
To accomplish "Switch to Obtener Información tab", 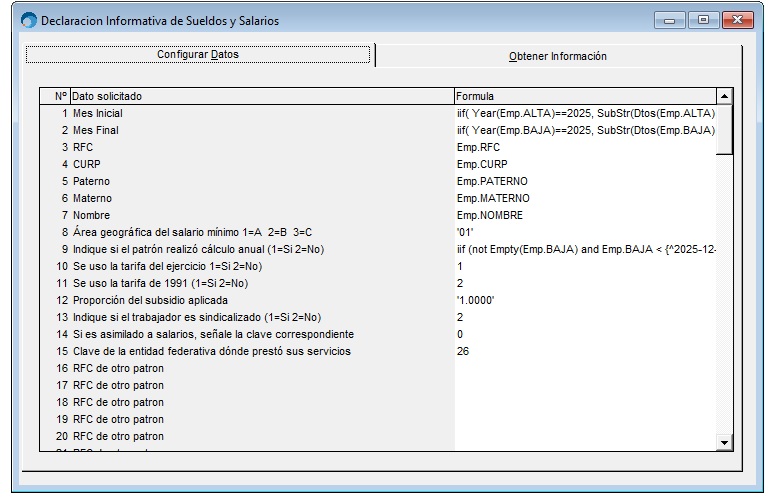I will [x=557, y=56].
